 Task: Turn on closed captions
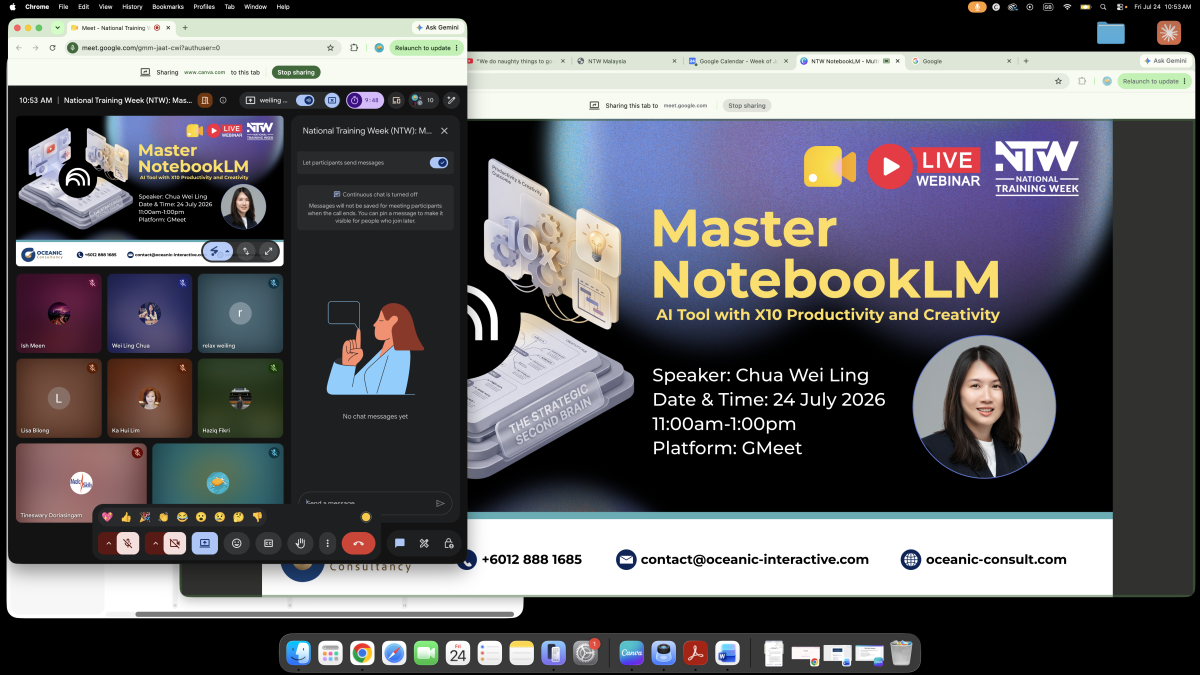[x=268, y=543]
